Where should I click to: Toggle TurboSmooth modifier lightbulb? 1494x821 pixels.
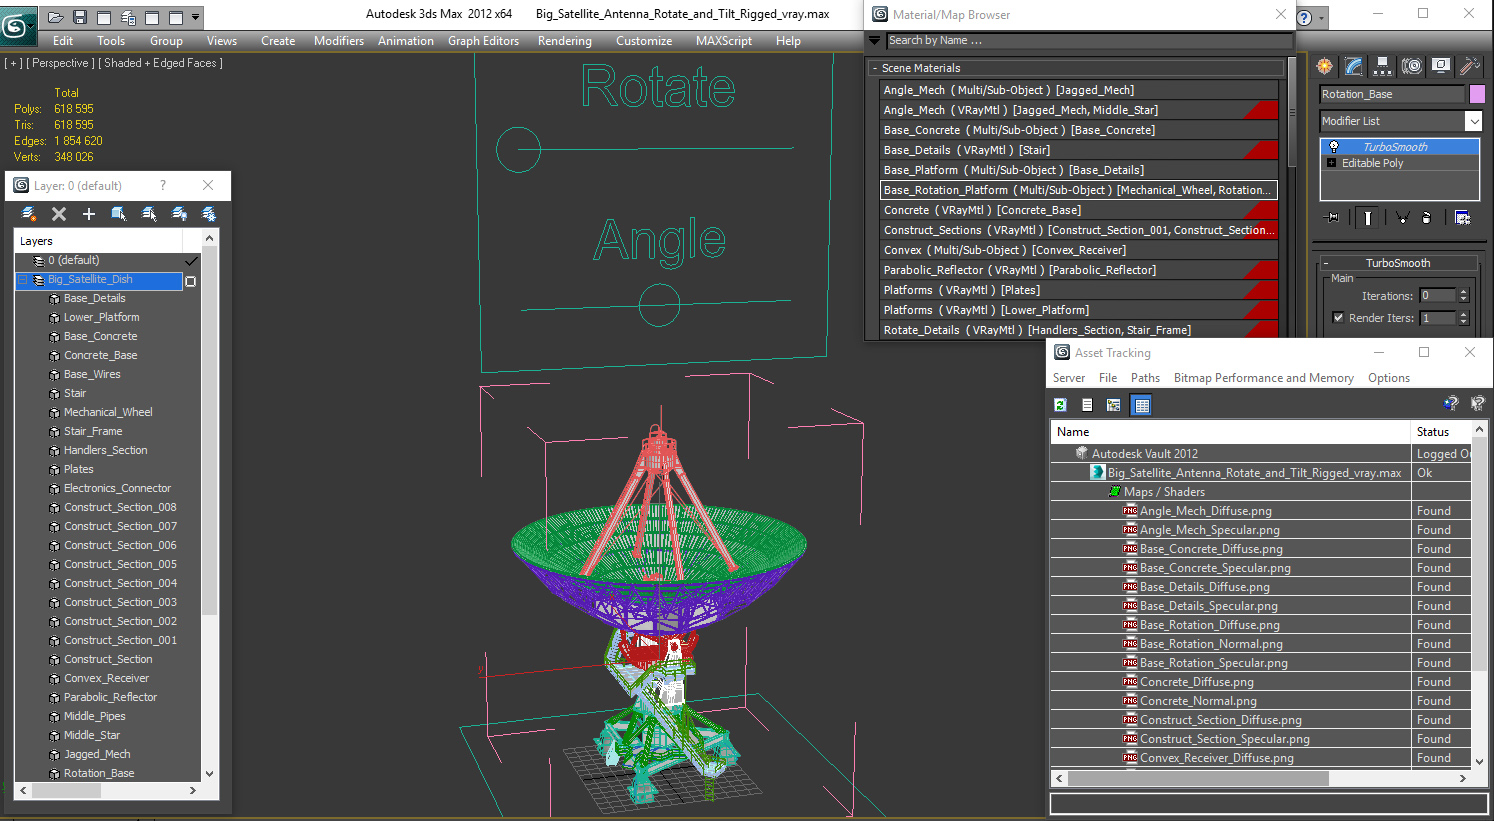coord(1333,147)
